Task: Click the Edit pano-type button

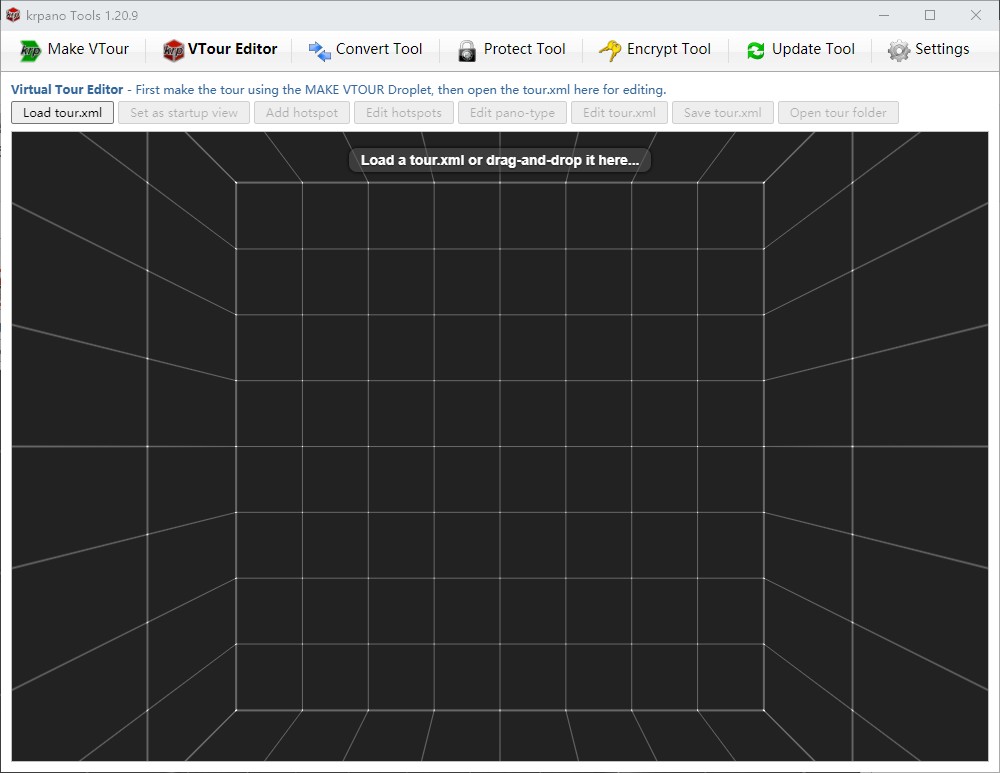Action: pyautogui.click(x=513, y=113)
